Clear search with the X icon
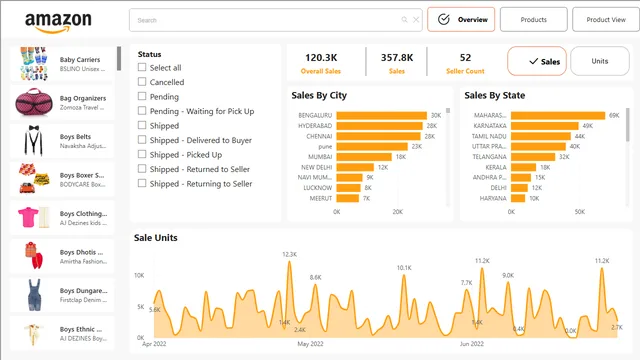The image size is (640, 360). 416,20
